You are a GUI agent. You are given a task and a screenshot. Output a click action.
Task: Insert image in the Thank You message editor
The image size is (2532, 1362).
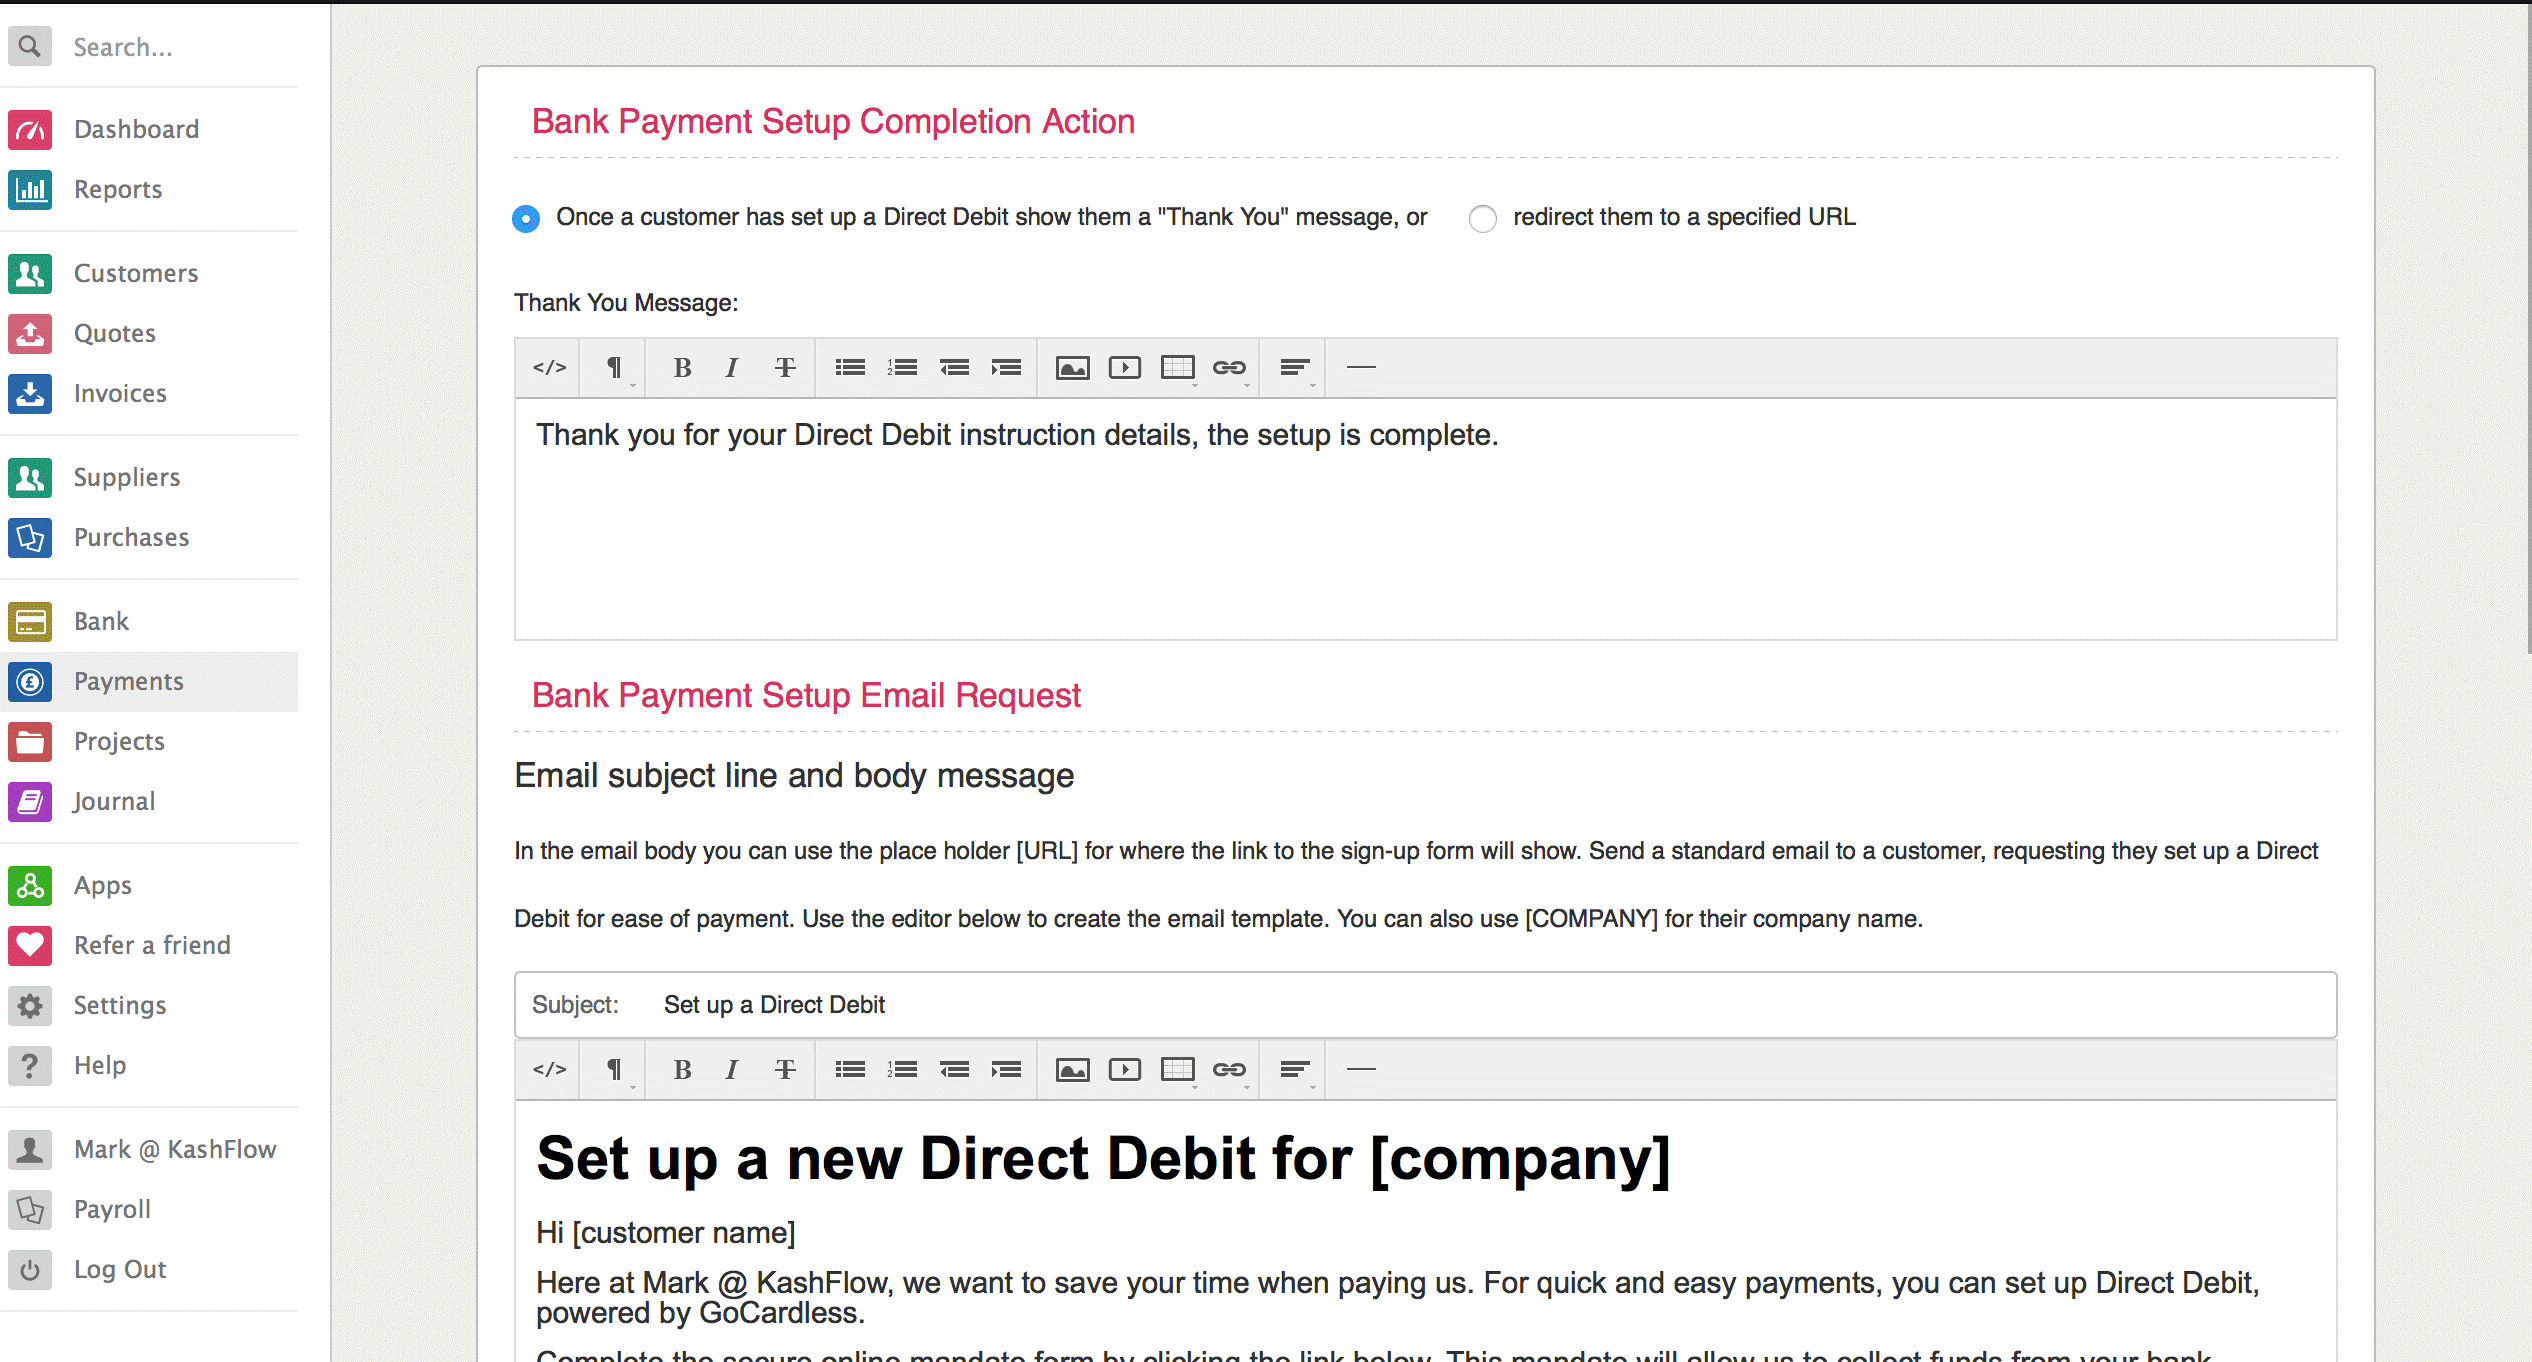tap(1072, 368)
